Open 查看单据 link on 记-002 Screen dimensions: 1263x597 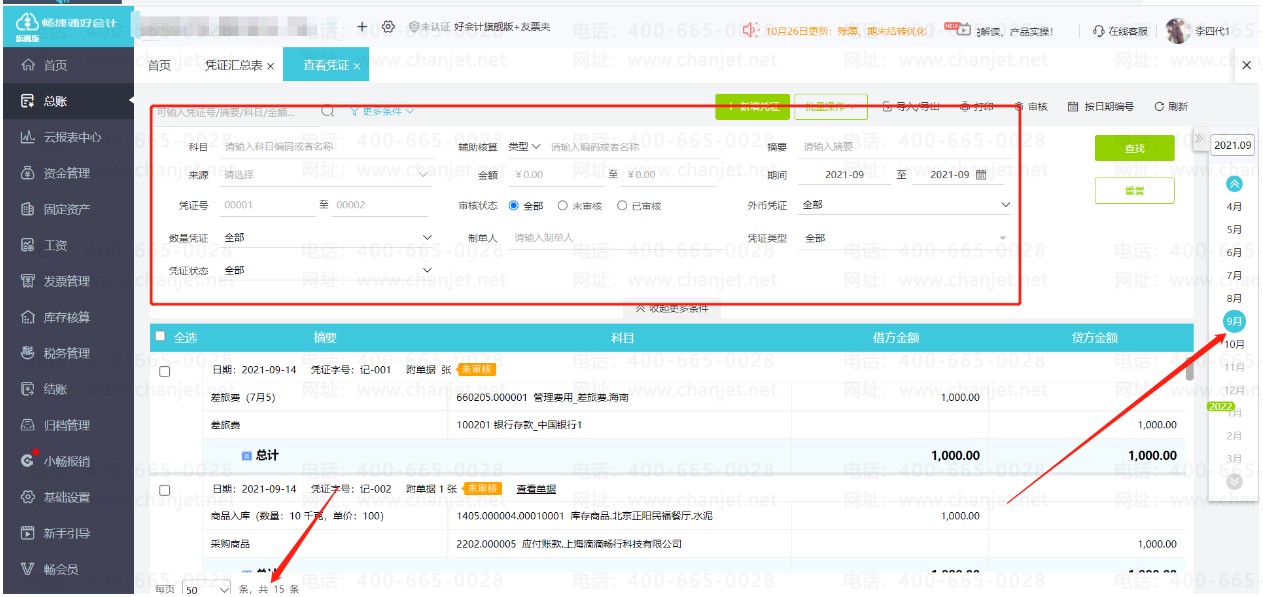point(536,489)
